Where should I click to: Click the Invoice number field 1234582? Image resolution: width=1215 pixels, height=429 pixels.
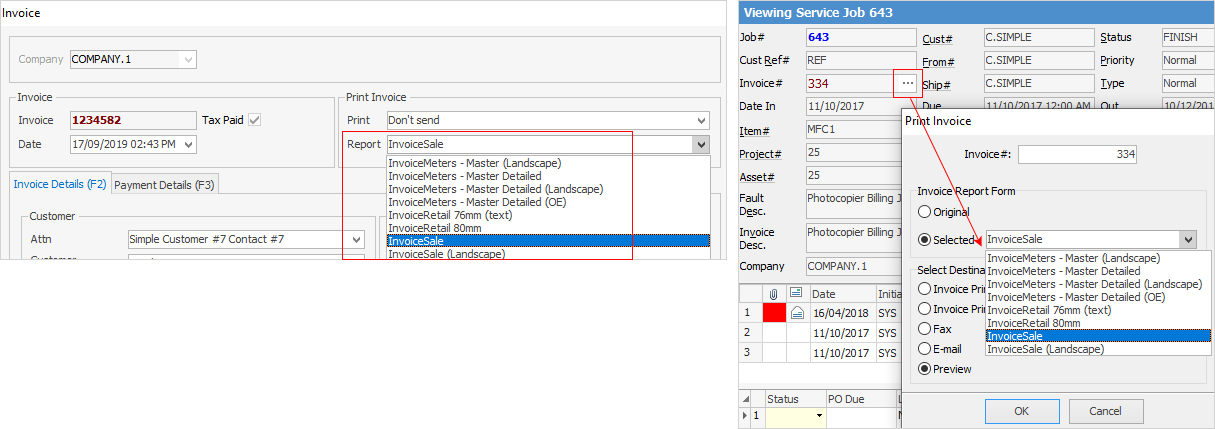coord(132,120)
